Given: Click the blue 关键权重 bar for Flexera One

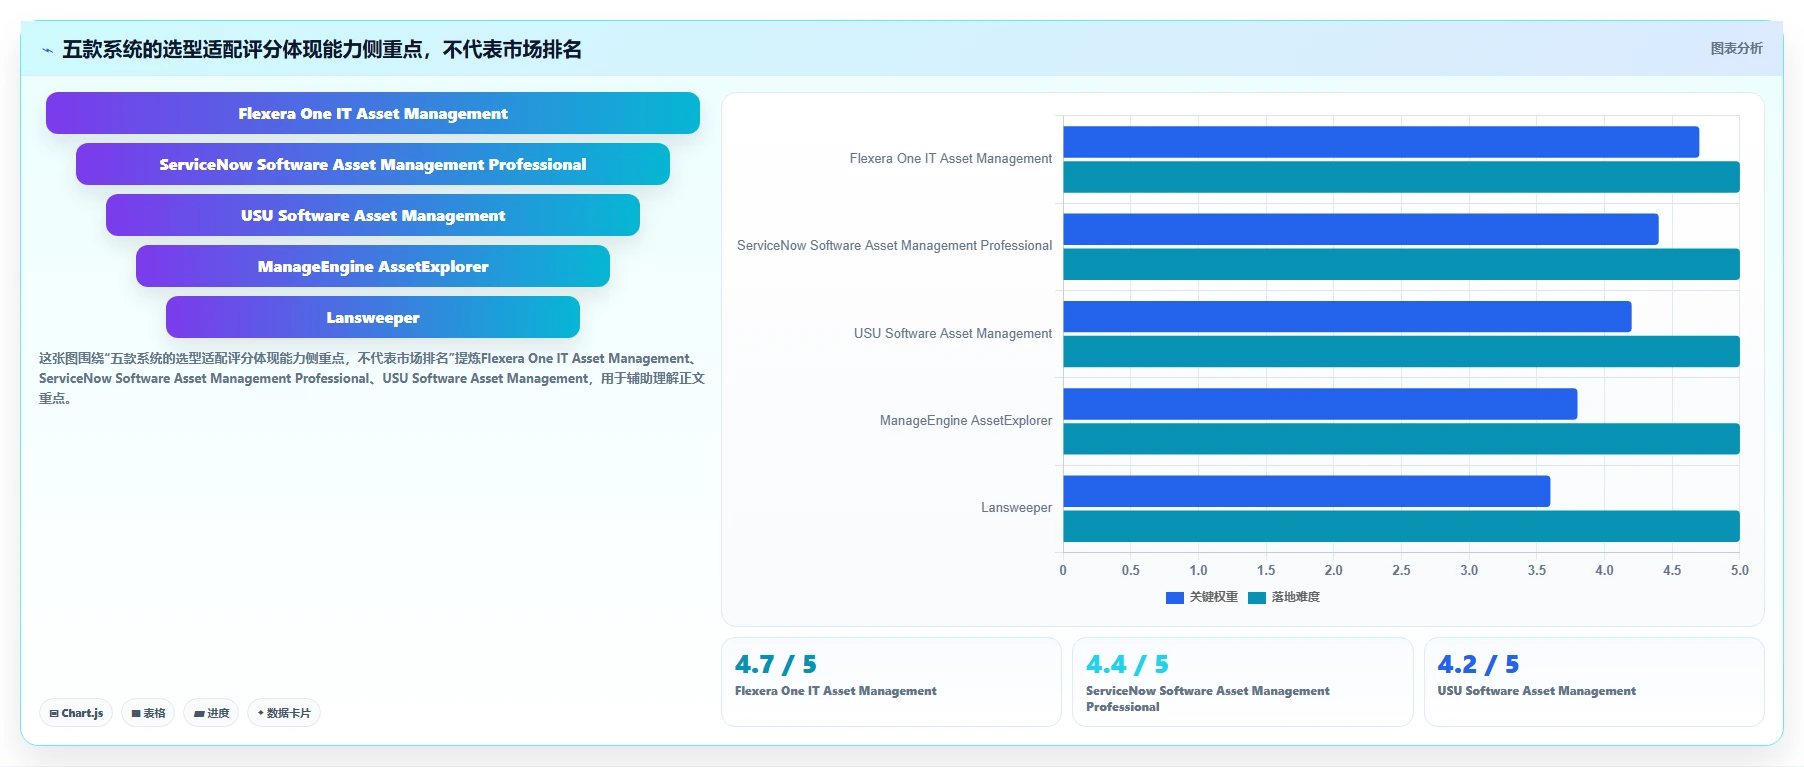Looking at the screenshot, I should click(x=1381, y=142).
